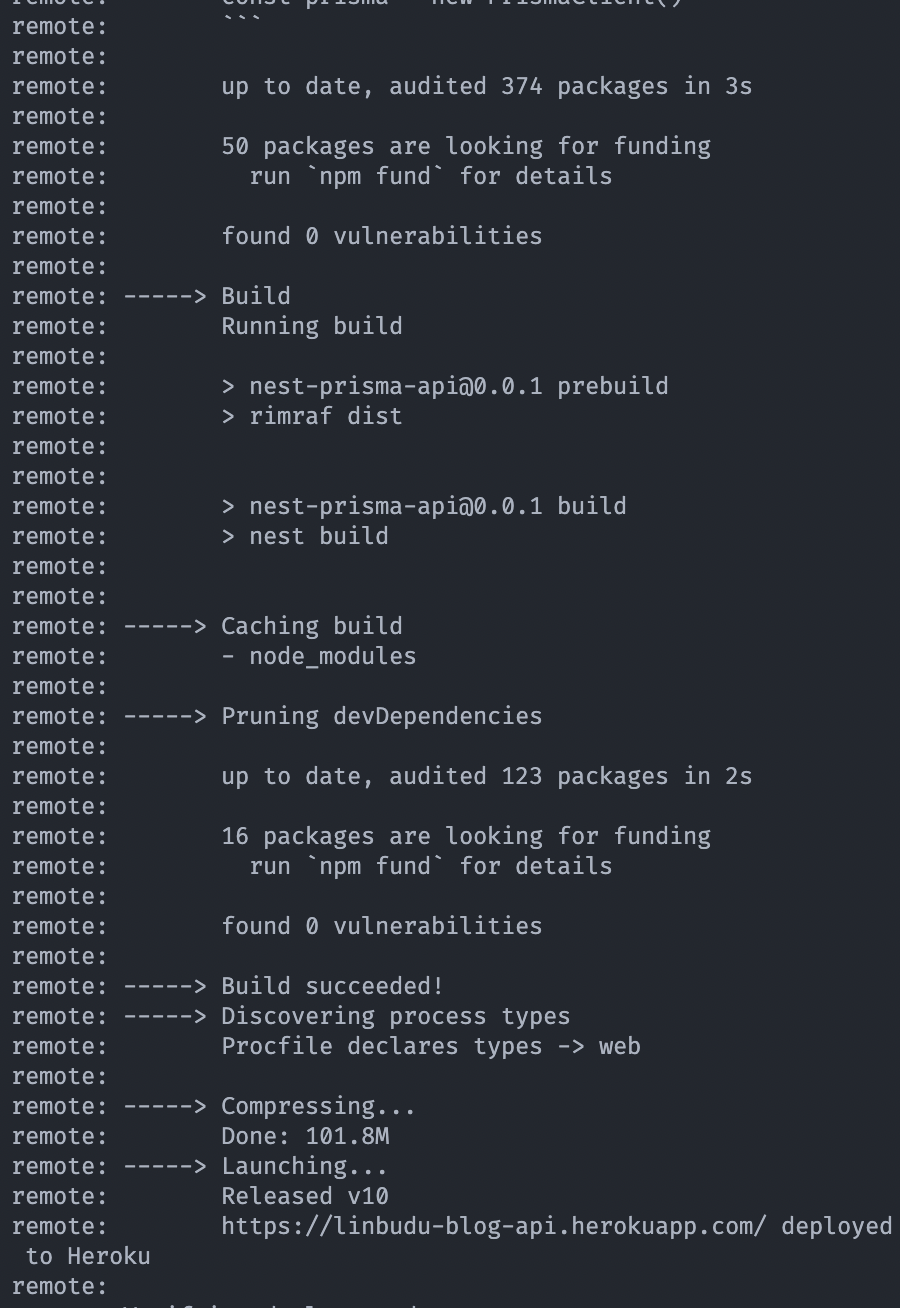Viewport: 900px width, 1308px height.
Task: Select the "nest-prisma-api@0.0.1 build" line
Action: pyautogui.click(x=437, y=506)
